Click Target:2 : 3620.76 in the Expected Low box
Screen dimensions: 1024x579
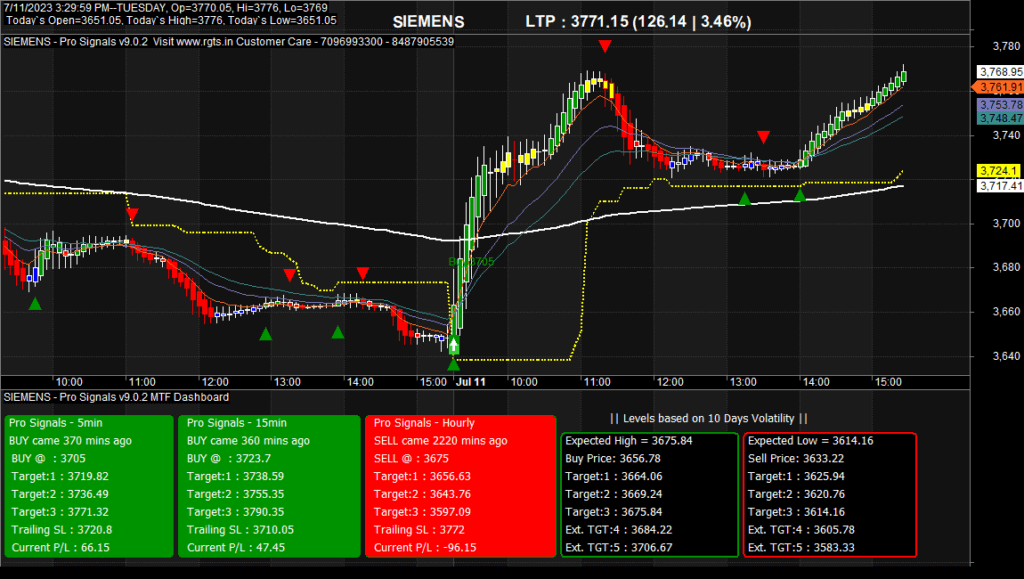(796, 494)
